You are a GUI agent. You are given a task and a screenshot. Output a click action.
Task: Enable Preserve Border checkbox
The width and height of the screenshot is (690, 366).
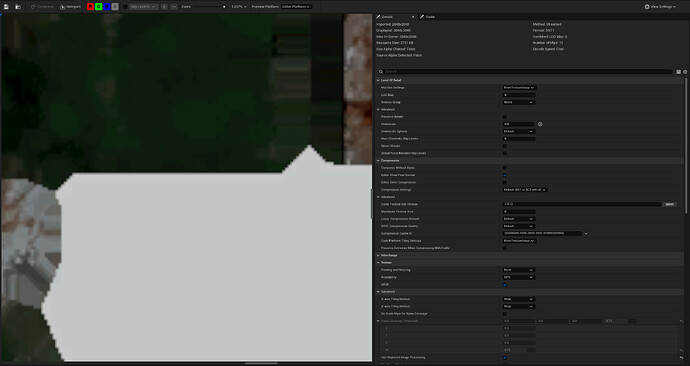tap(505, 117)
